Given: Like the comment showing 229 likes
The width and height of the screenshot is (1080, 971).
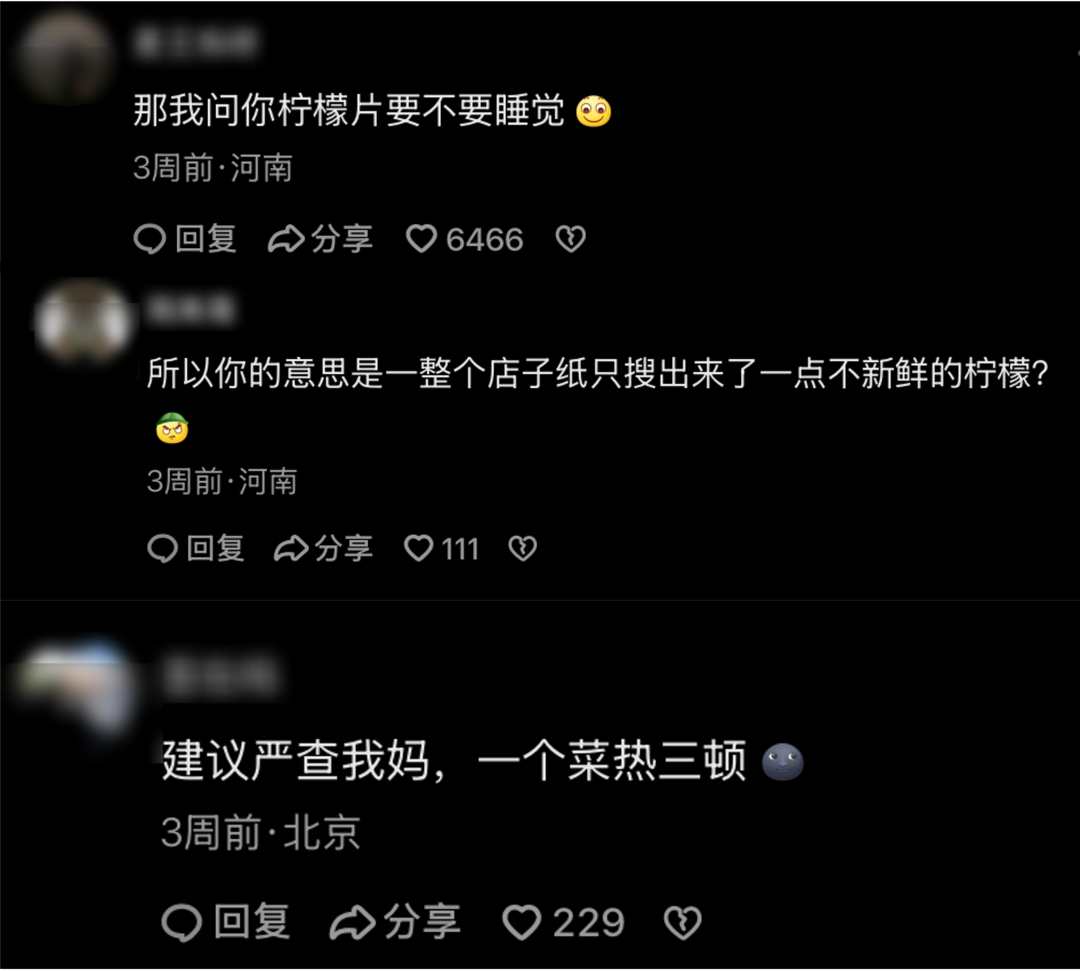Looking at the screenshot, I should point(563,922).
